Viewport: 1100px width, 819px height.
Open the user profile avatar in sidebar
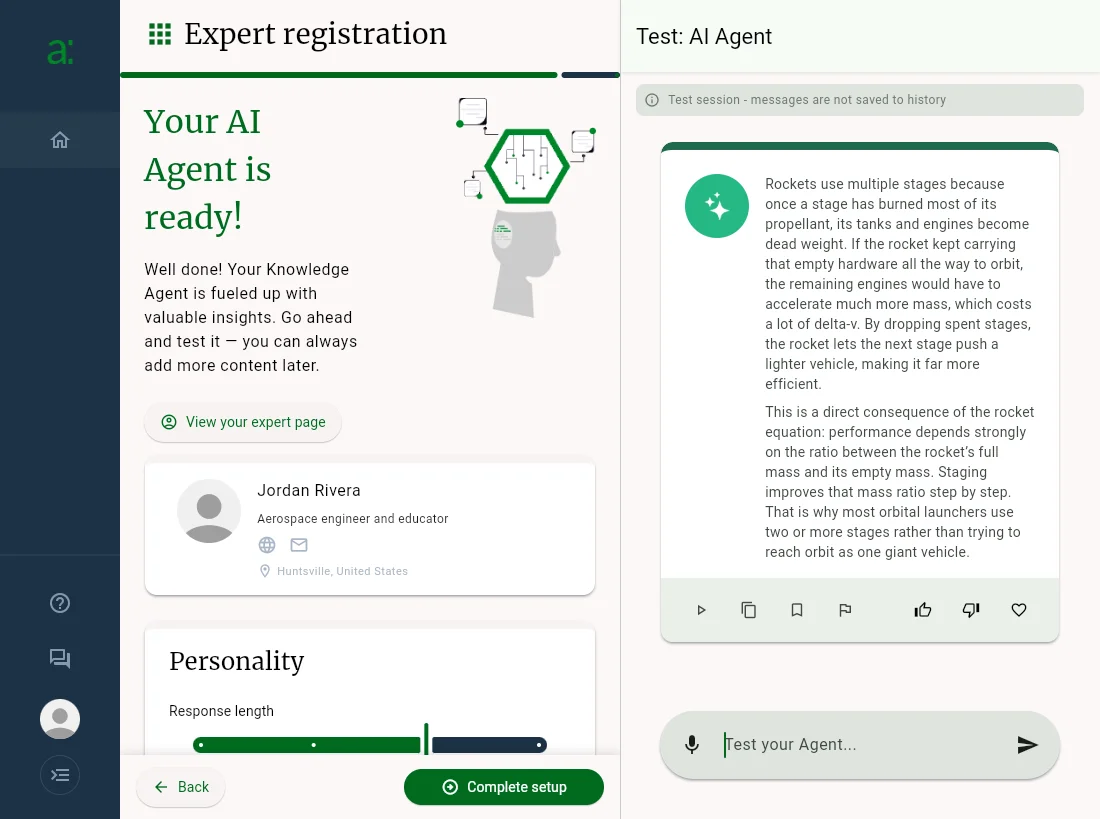[x=60, y=719]
